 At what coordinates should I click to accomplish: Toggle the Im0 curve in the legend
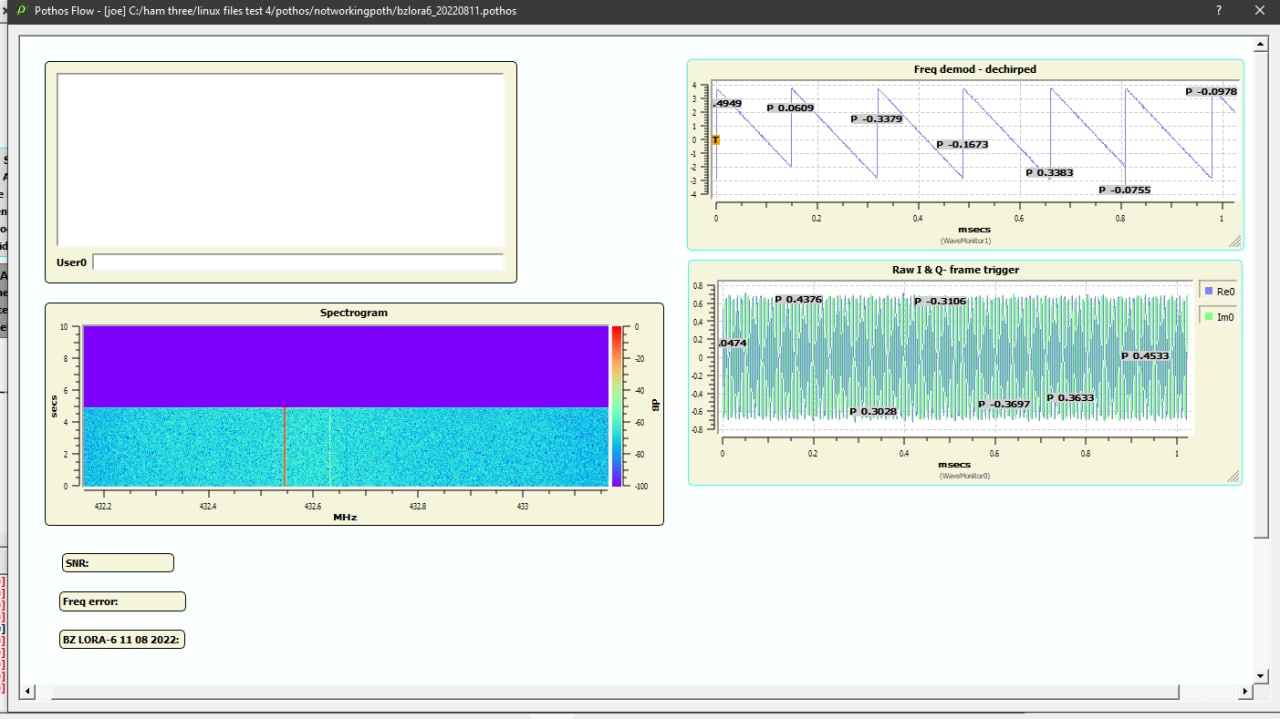1219,316
